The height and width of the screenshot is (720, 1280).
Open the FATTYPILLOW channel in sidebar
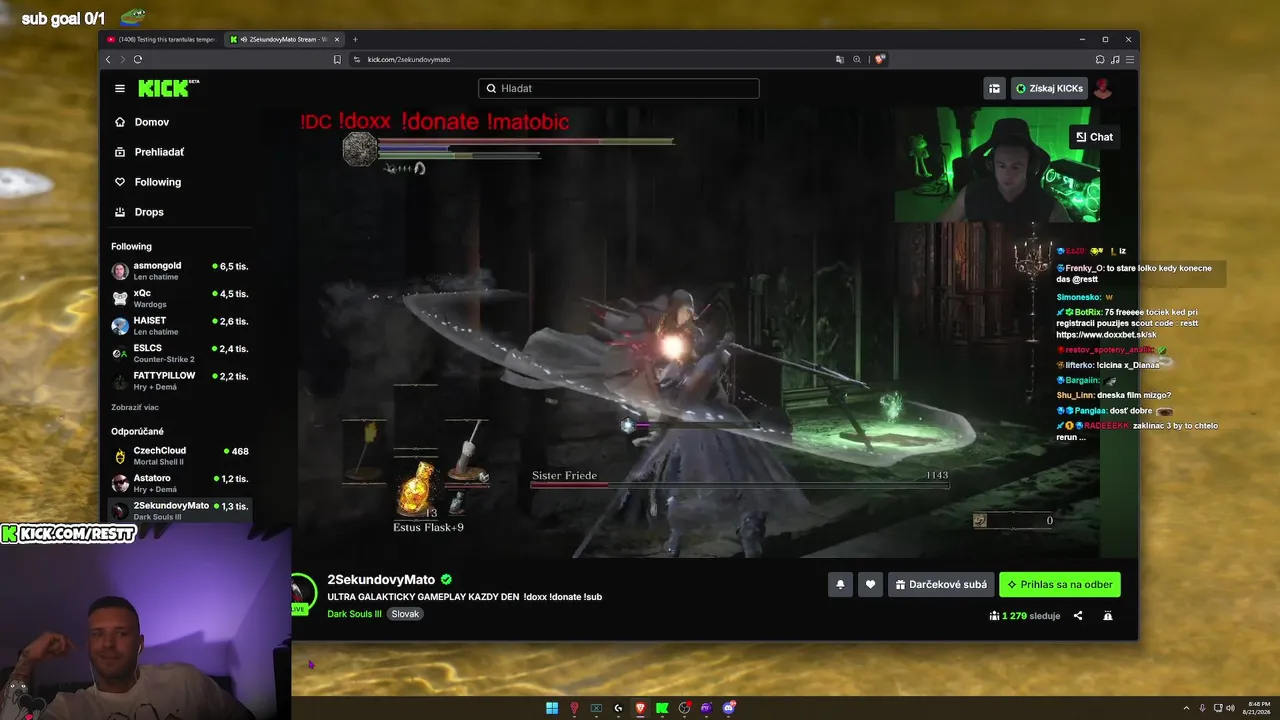tap(180, 380)
